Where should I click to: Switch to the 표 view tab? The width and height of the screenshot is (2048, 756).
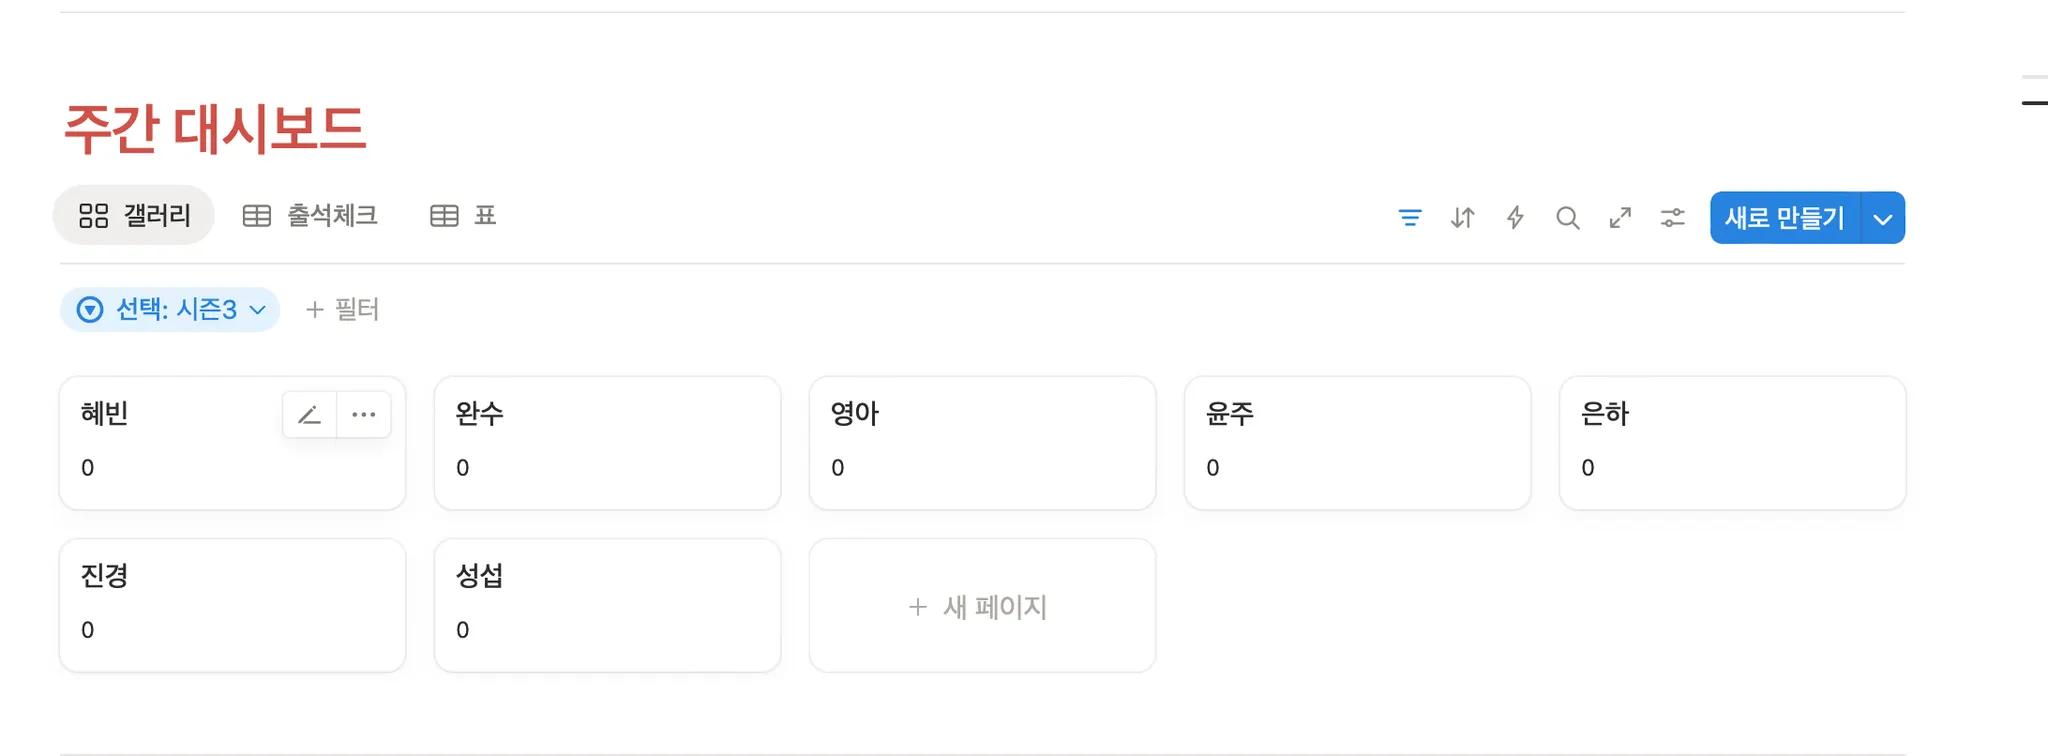point(464,216)
